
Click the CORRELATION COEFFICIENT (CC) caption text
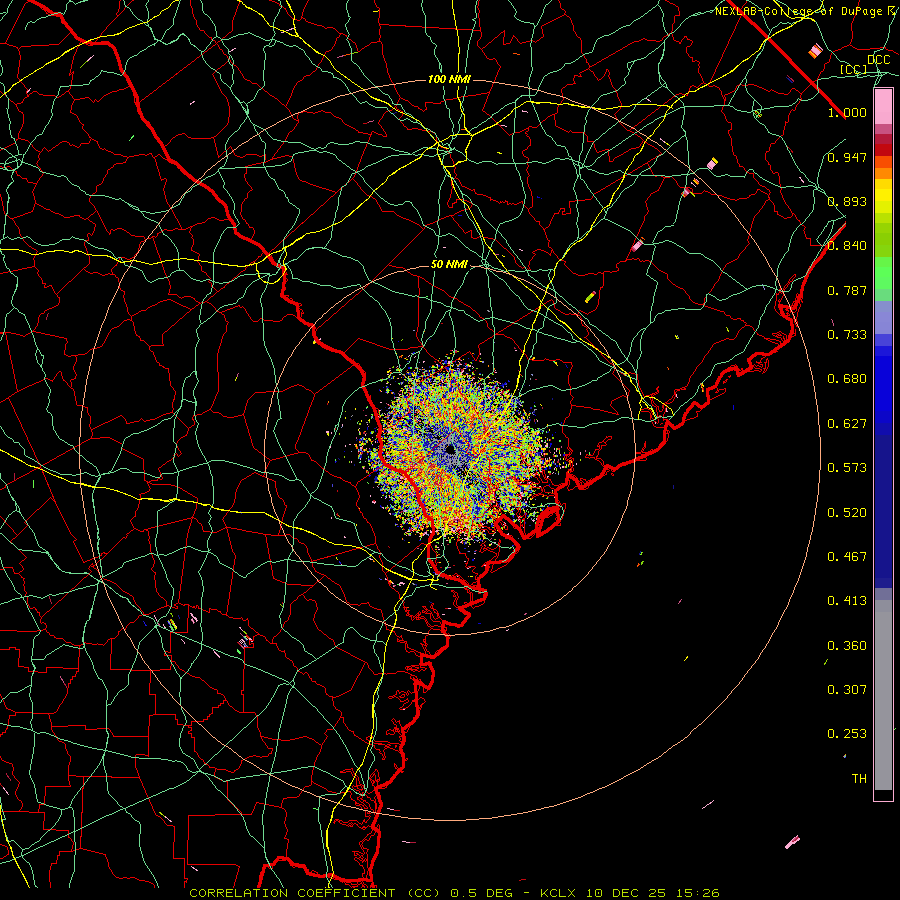point(315,893)
